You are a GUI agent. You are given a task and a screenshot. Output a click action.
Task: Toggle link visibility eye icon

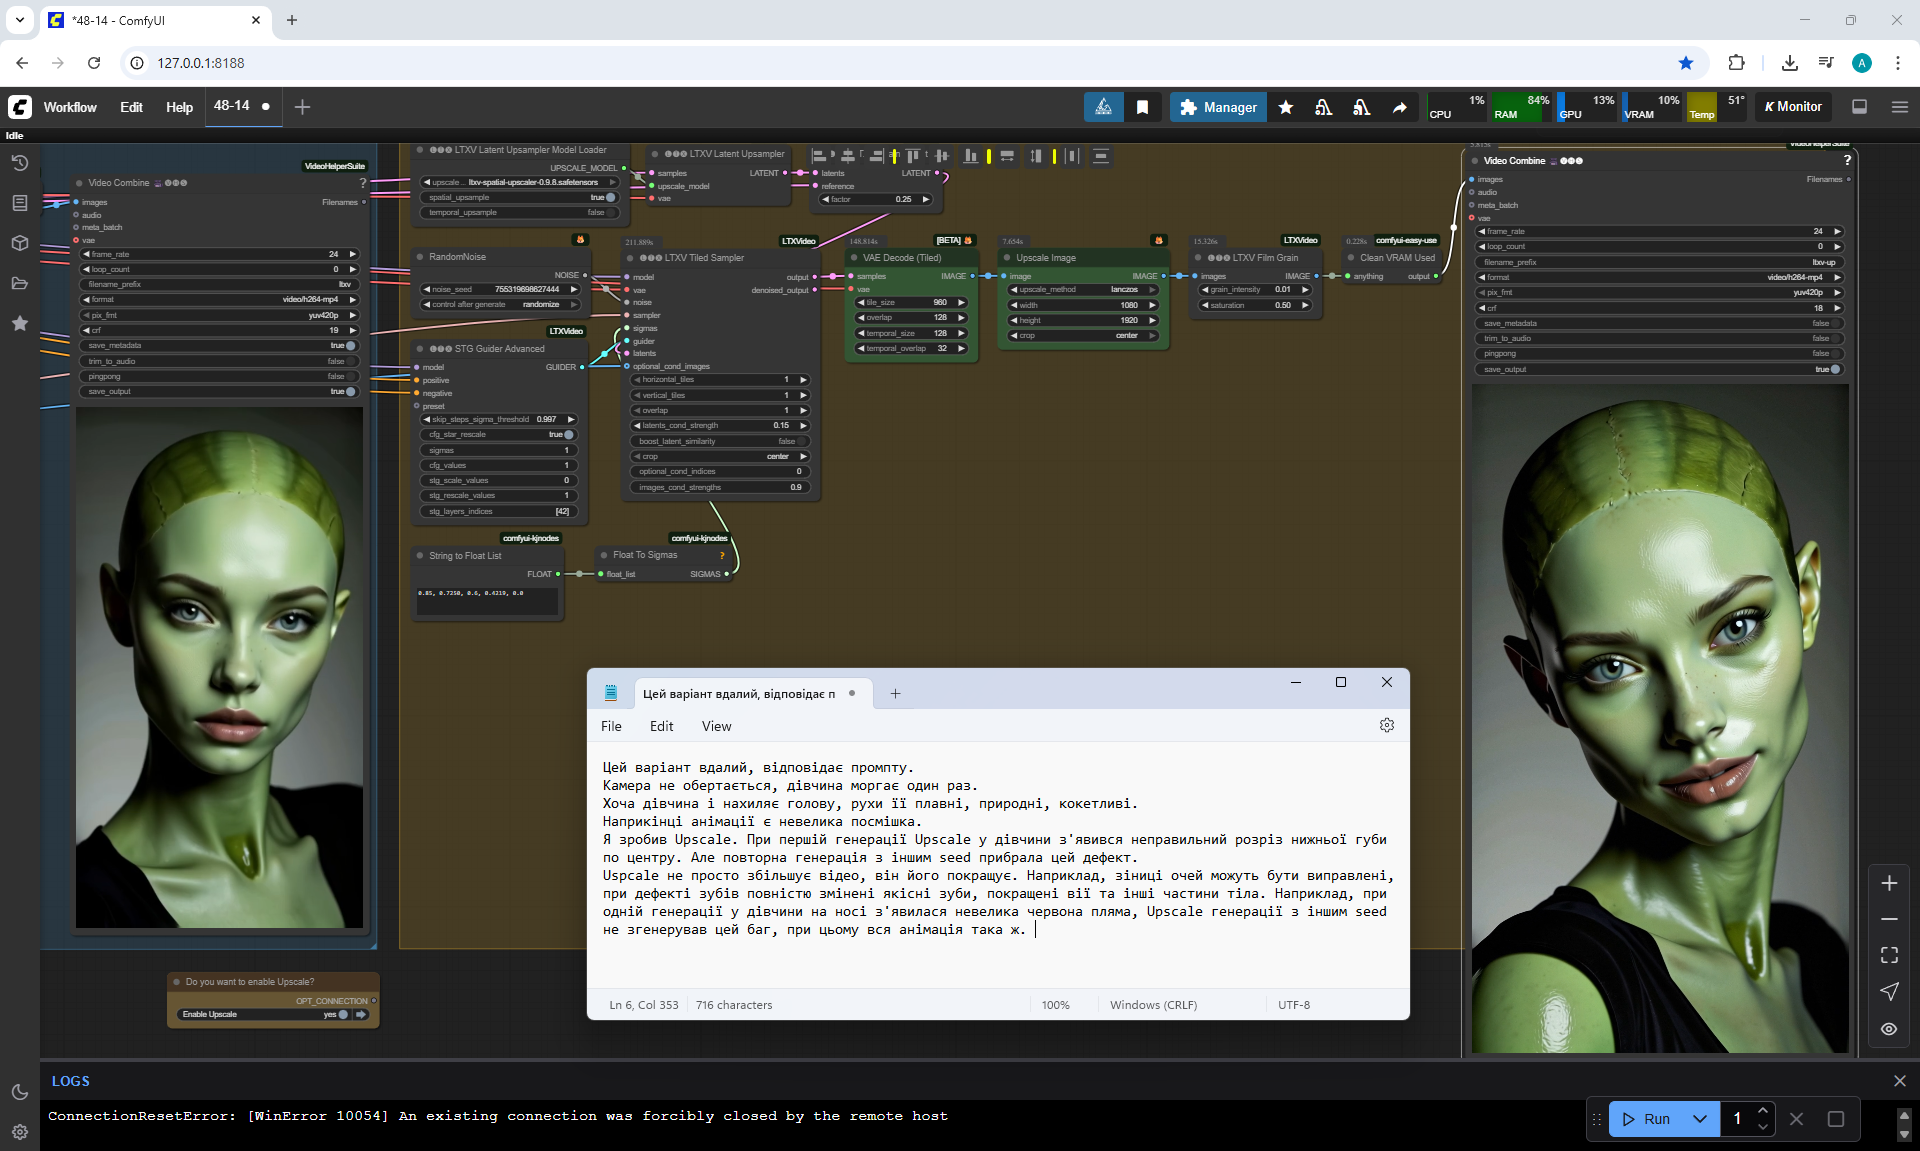click(x=1889, y=1028)
